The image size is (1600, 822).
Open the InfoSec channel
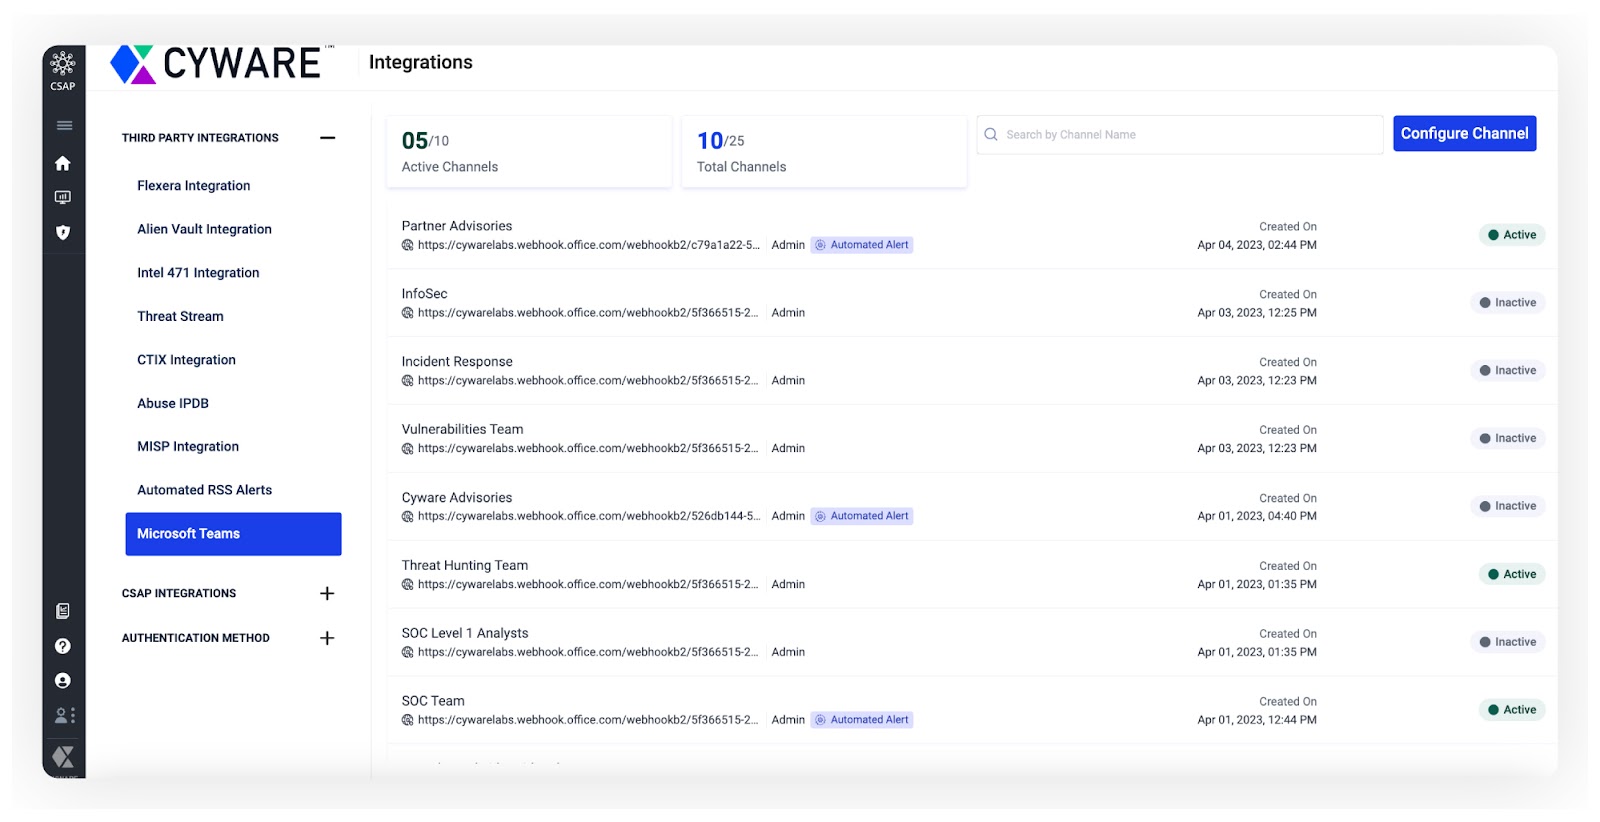click(x=425, y=294)
